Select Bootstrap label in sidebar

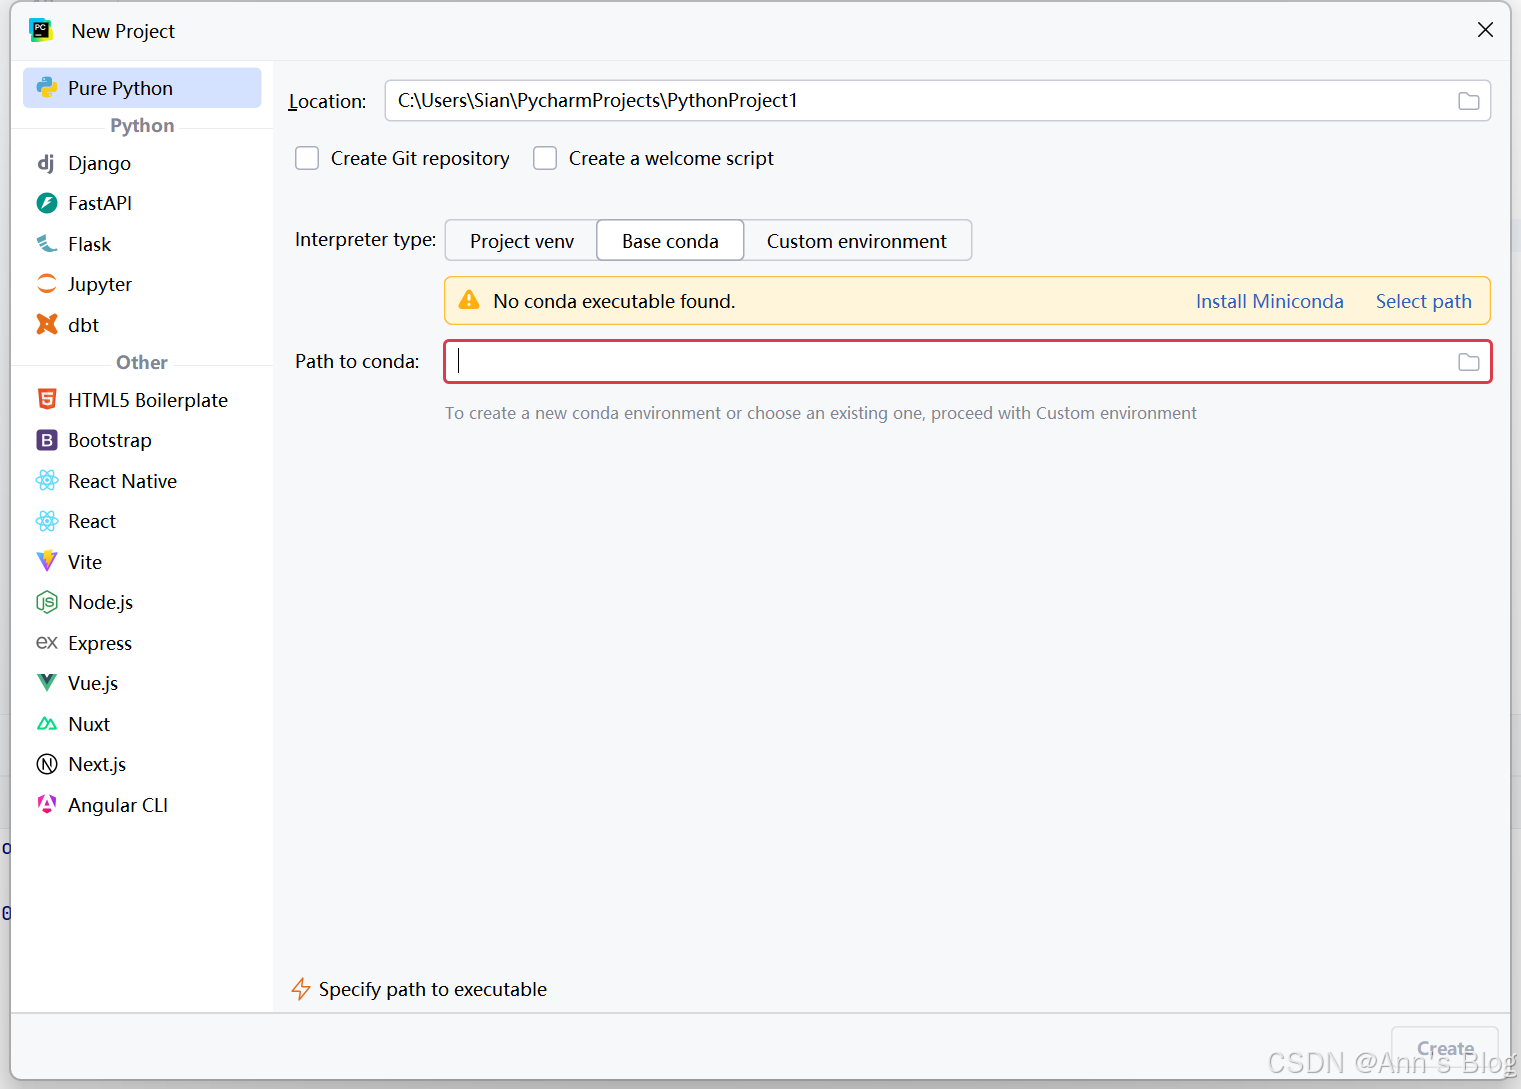[110, 440]
